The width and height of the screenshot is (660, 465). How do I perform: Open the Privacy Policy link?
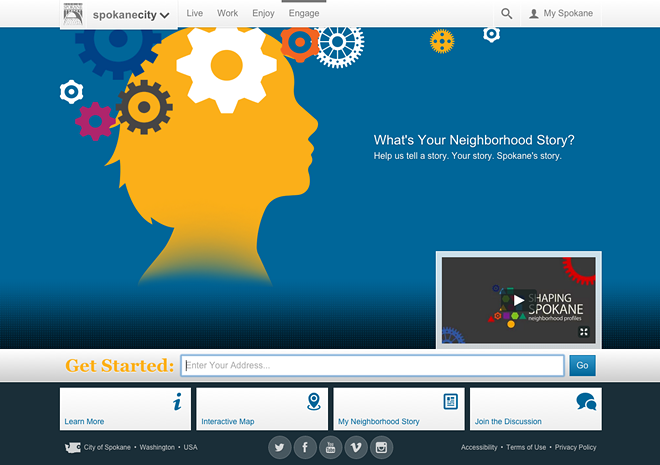point(575,447)
